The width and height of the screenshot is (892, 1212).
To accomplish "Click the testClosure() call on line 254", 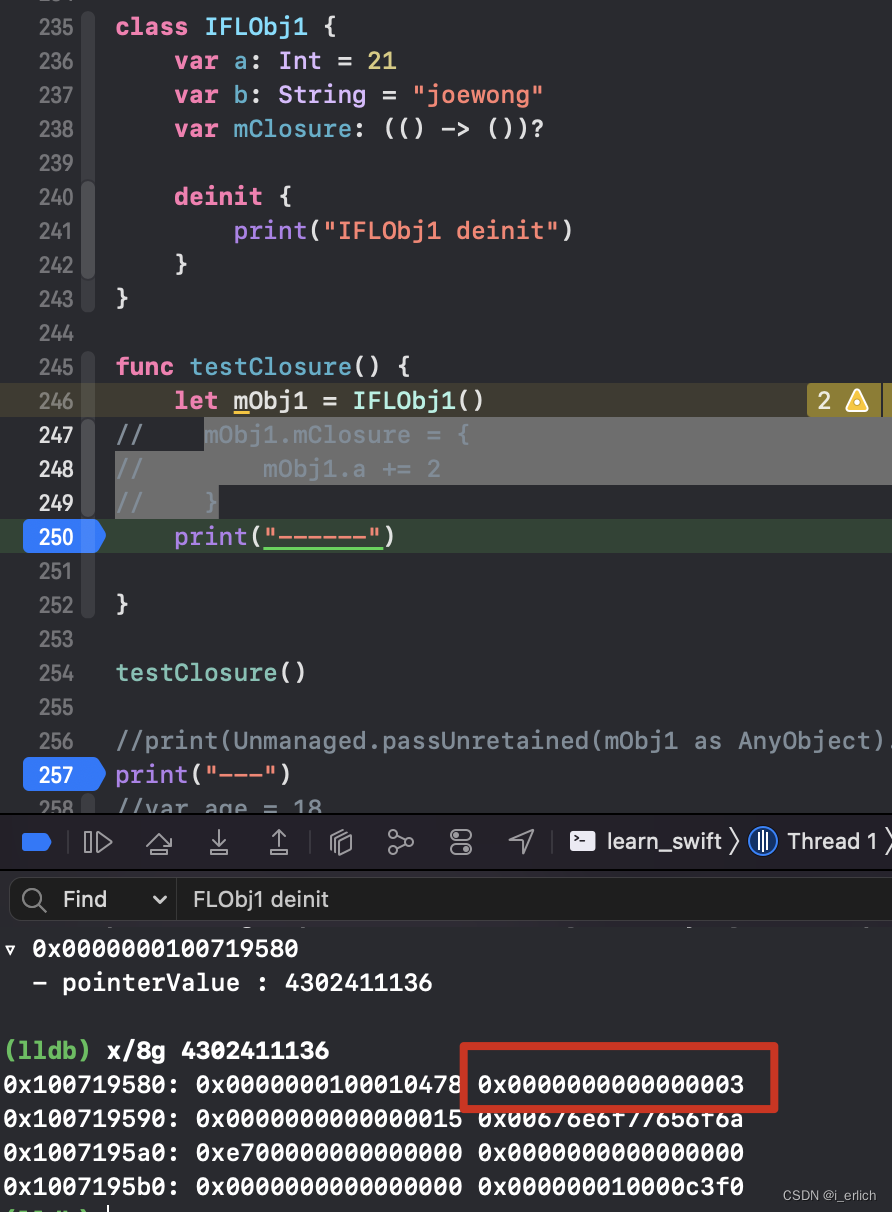I will (x=211, y=673).
